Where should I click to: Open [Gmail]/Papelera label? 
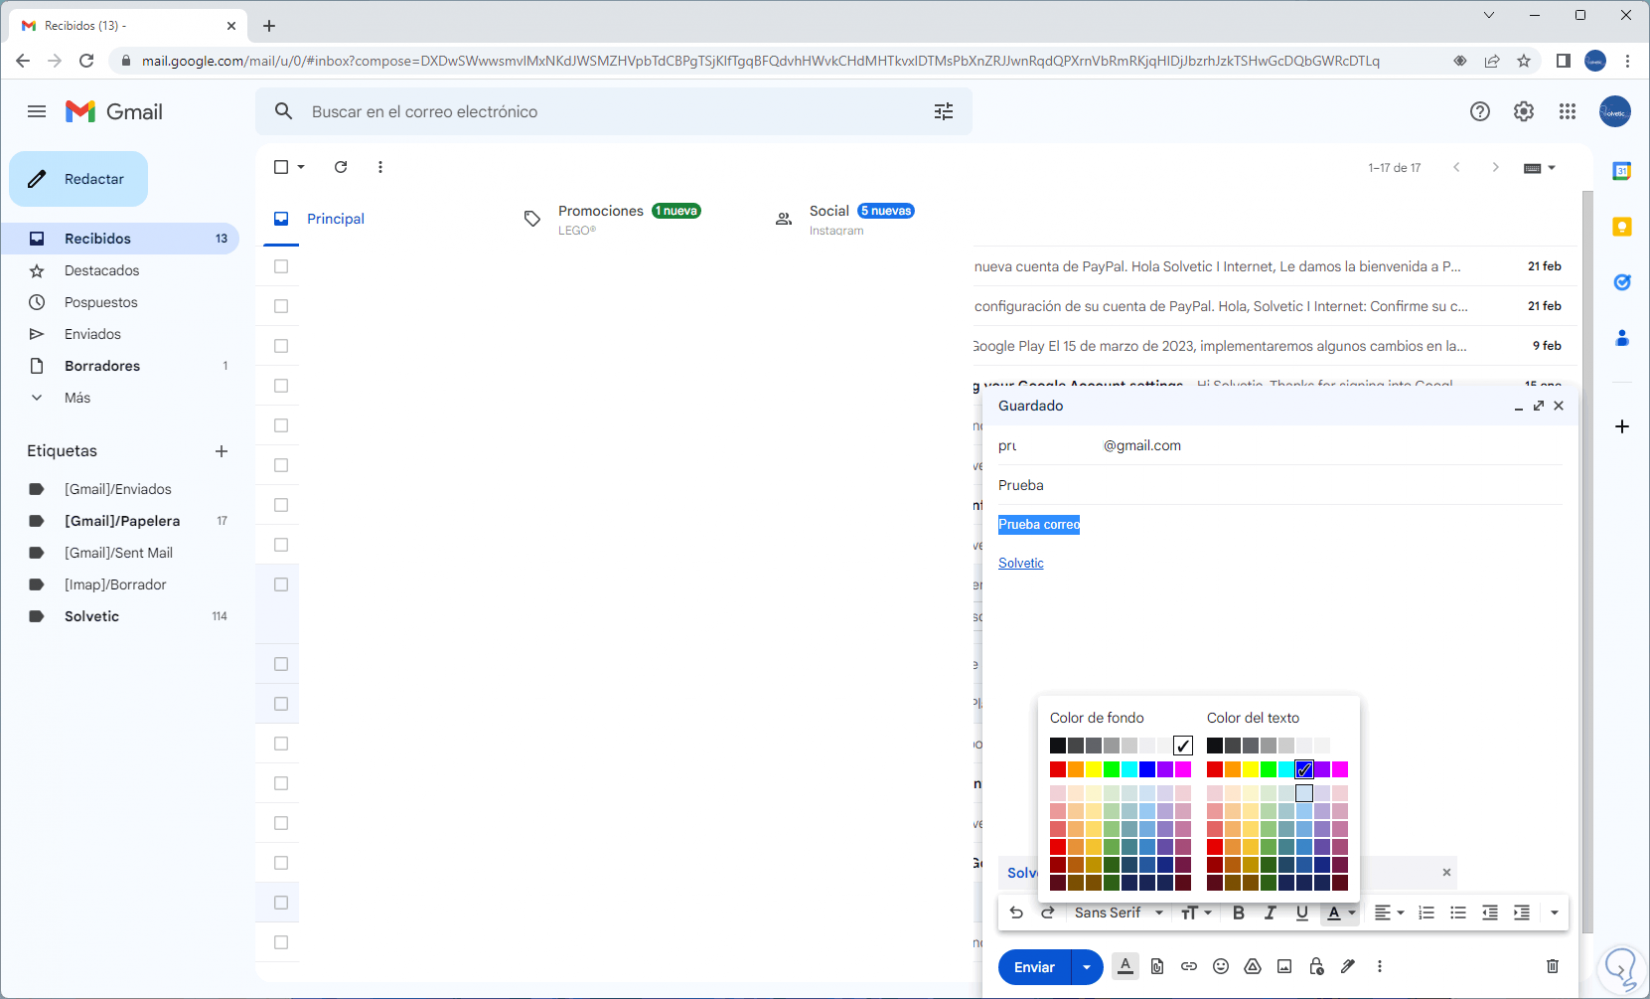(x=120, y=520)
